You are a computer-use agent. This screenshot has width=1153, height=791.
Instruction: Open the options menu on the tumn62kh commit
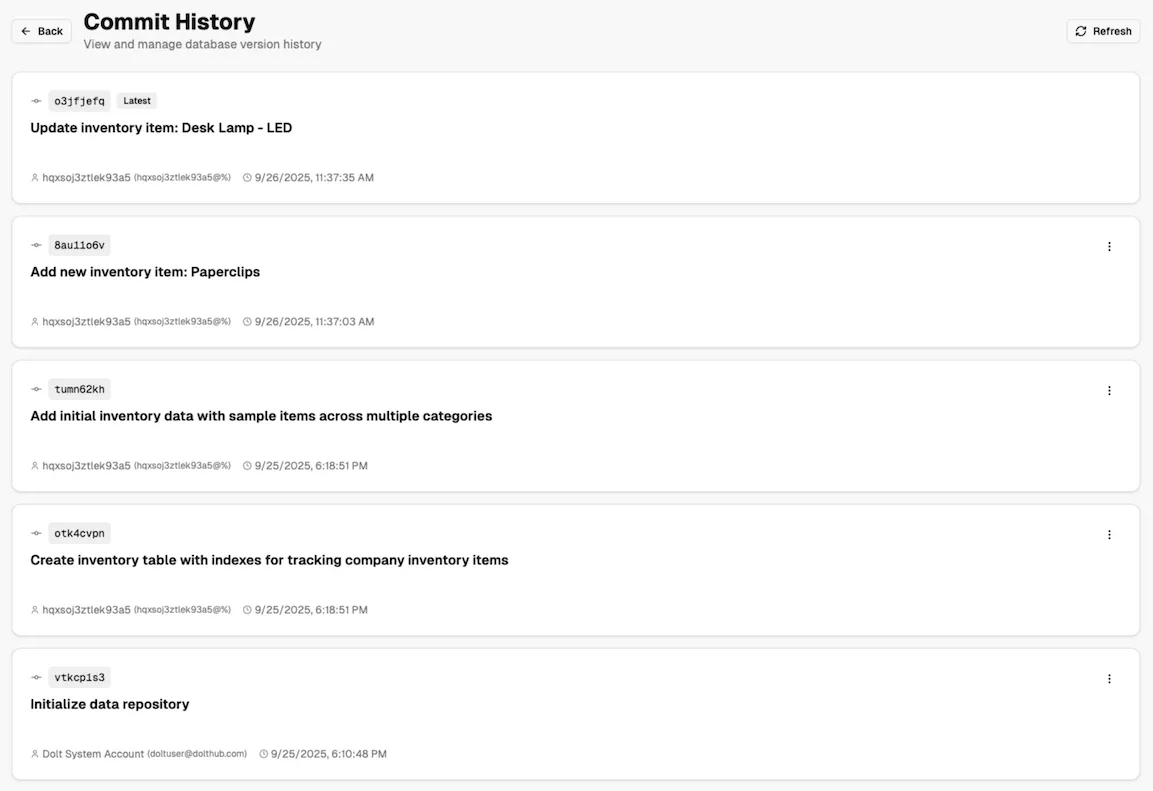click(1109, 390)
